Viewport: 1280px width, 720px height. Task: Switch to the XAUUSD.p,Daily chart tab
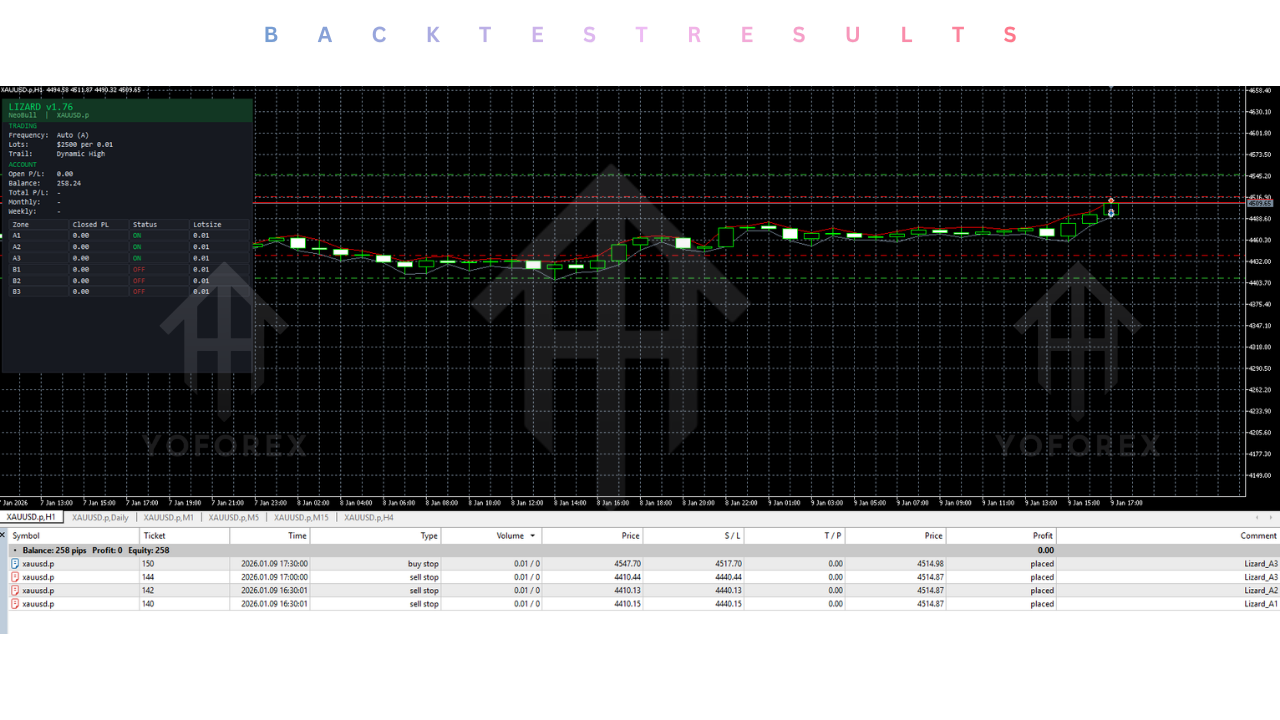pos(100,517)
